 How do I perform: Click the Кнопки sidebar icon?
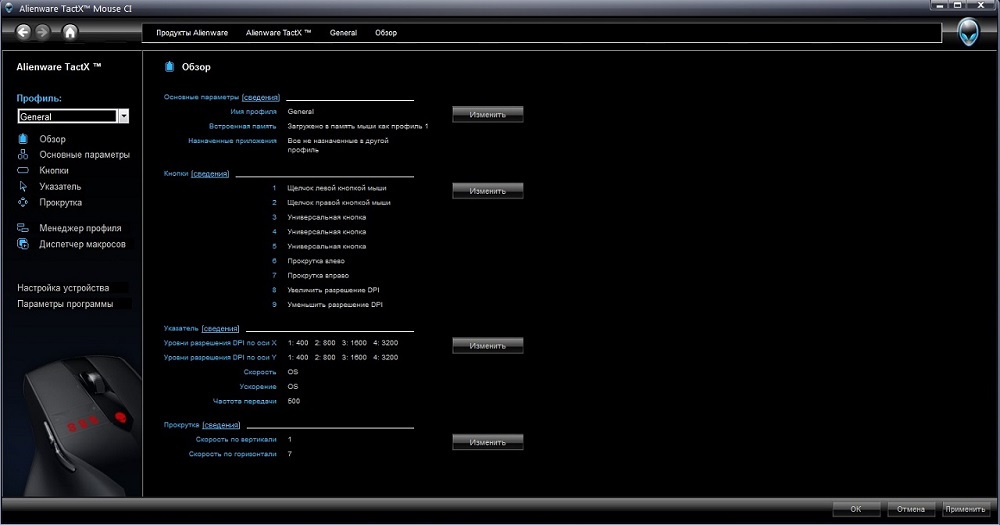pyautogui.click(x=23, y=170)
